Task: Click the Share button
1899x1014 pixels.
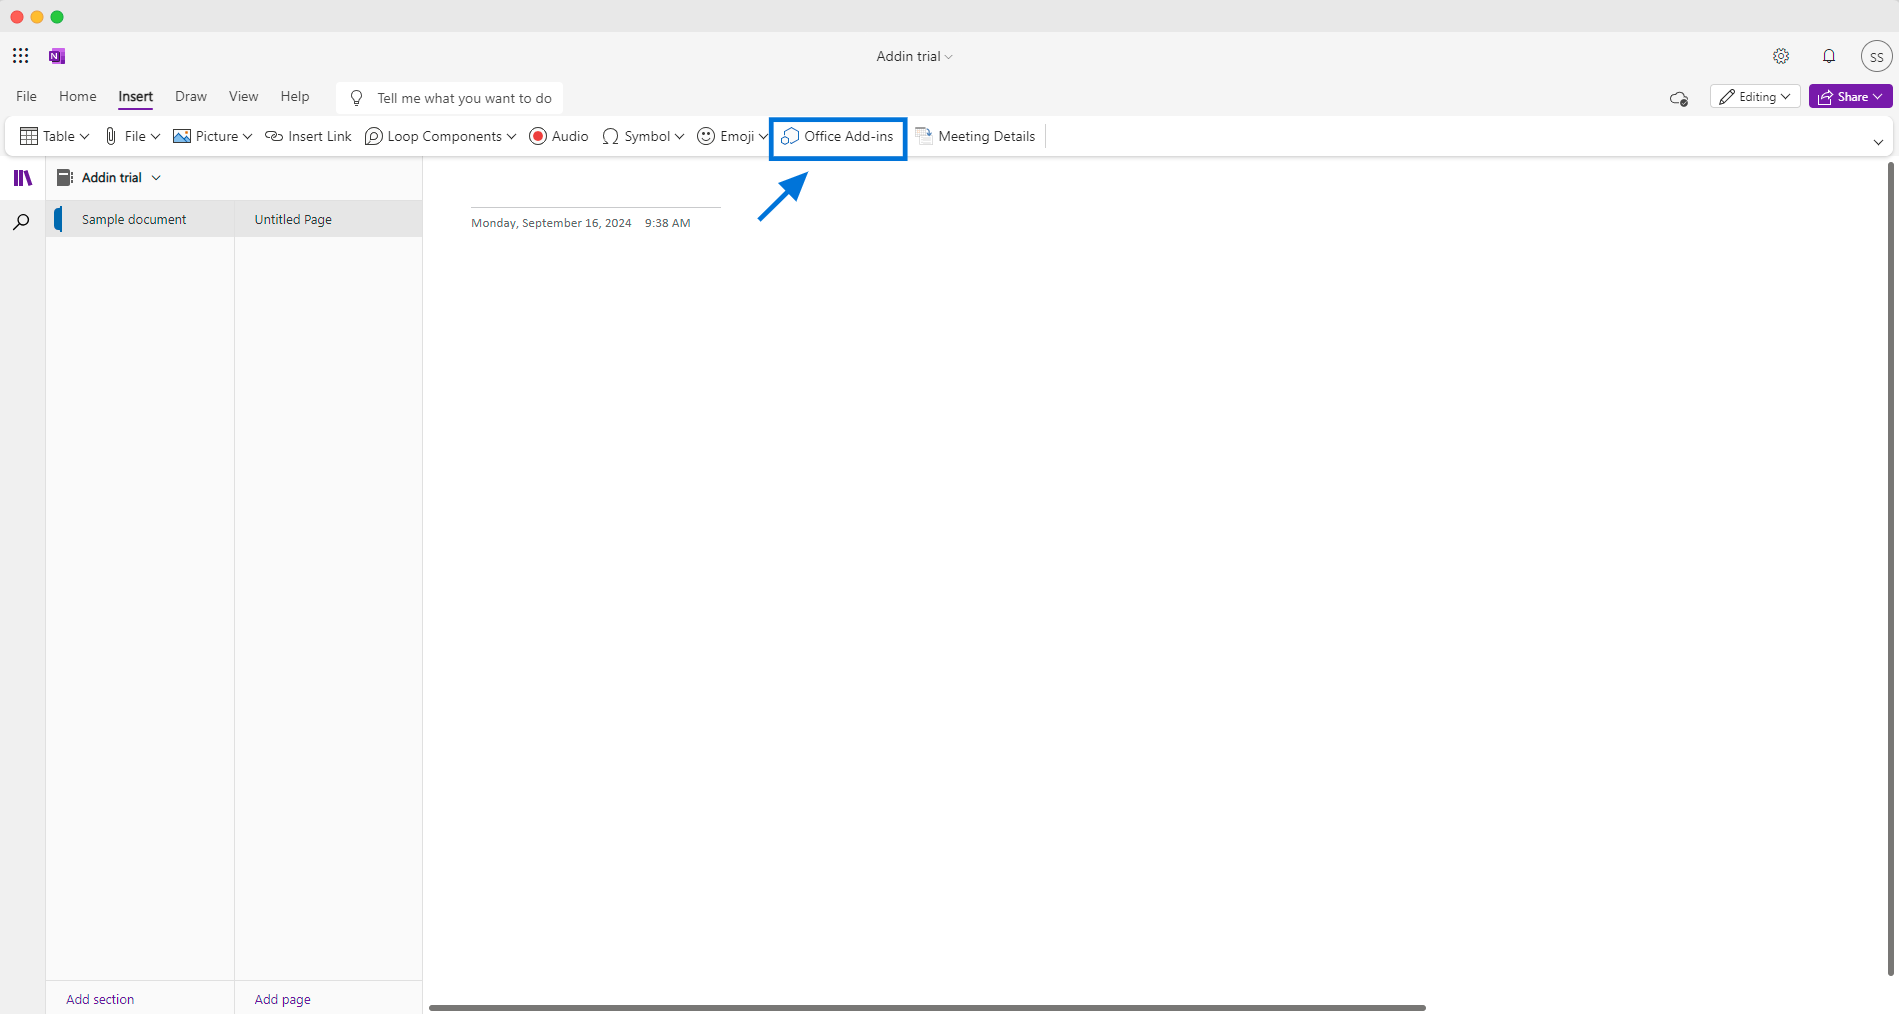Action: [1849, 96]
